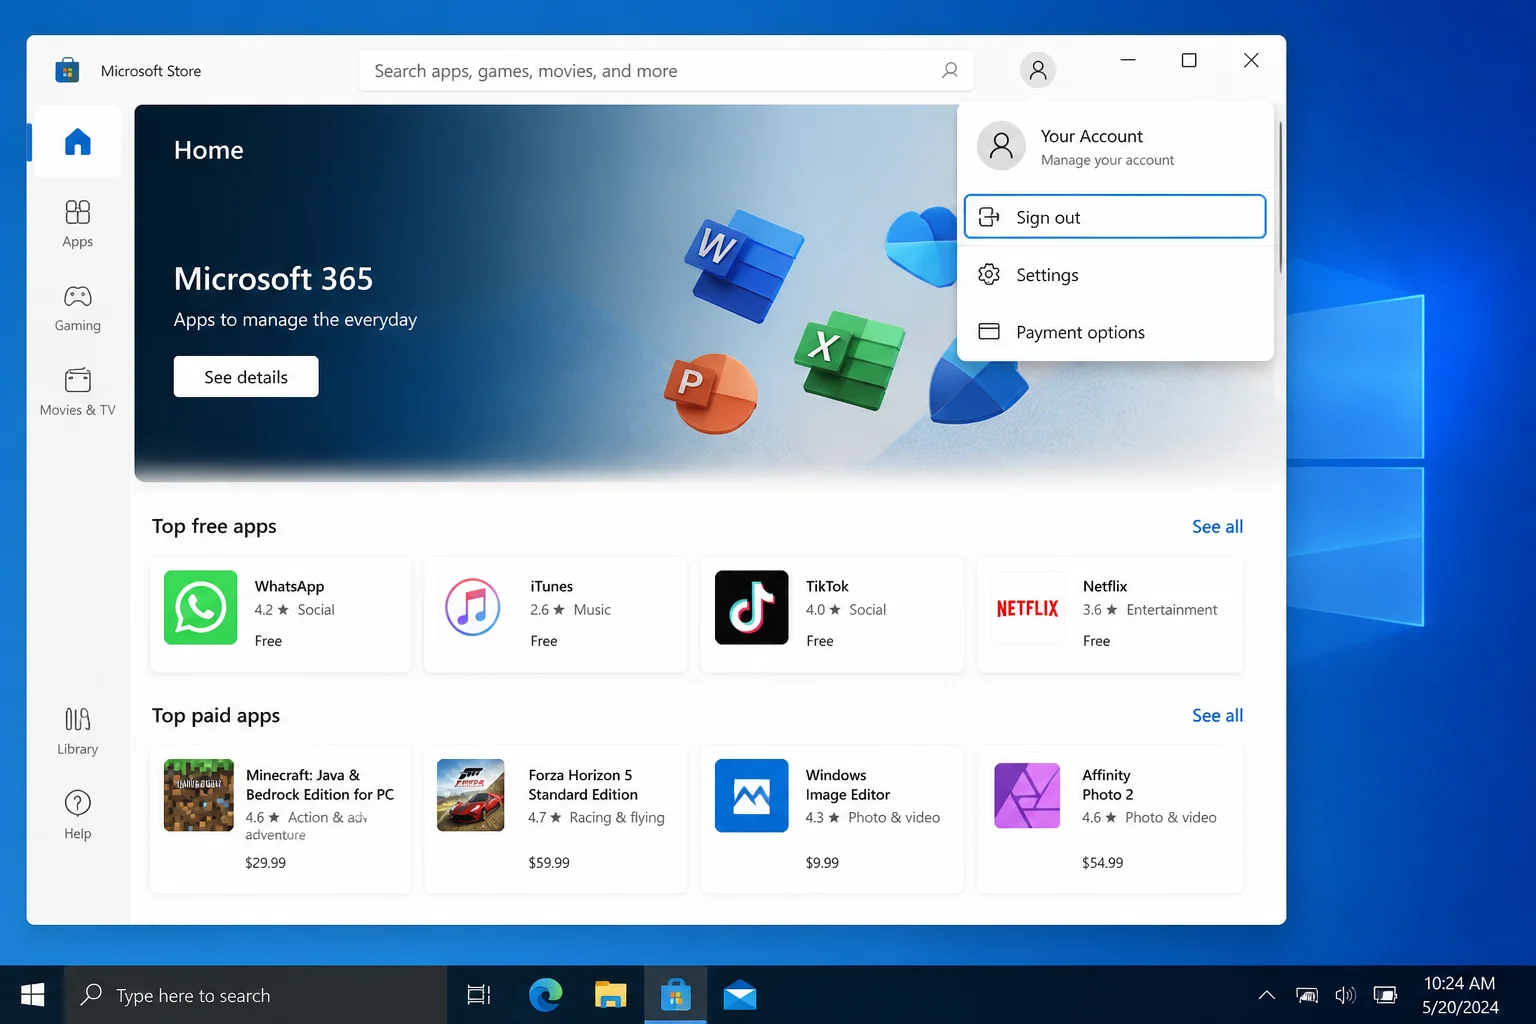Select Sign out from account menu
This screenshot has width=1536, height=1024.
click(x=1115, y=217)
